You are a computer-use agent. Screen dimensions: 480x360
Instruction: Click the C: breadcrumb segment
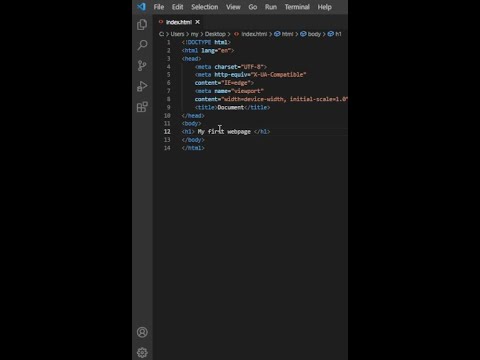point(161,34)
